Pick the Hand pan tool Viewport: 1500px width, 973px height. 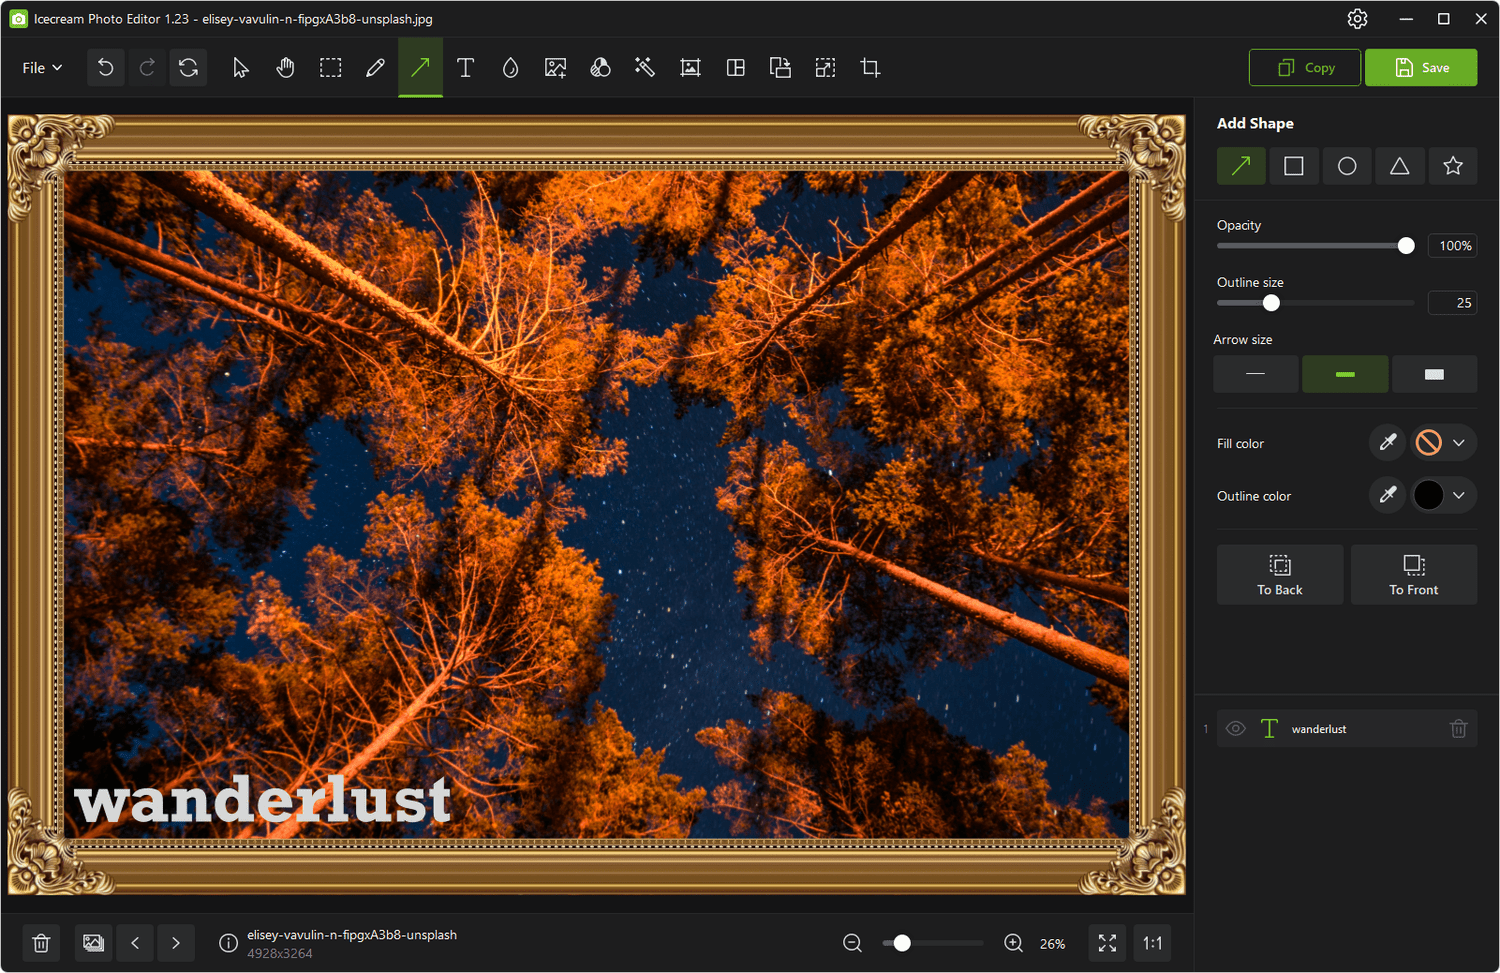285,67
